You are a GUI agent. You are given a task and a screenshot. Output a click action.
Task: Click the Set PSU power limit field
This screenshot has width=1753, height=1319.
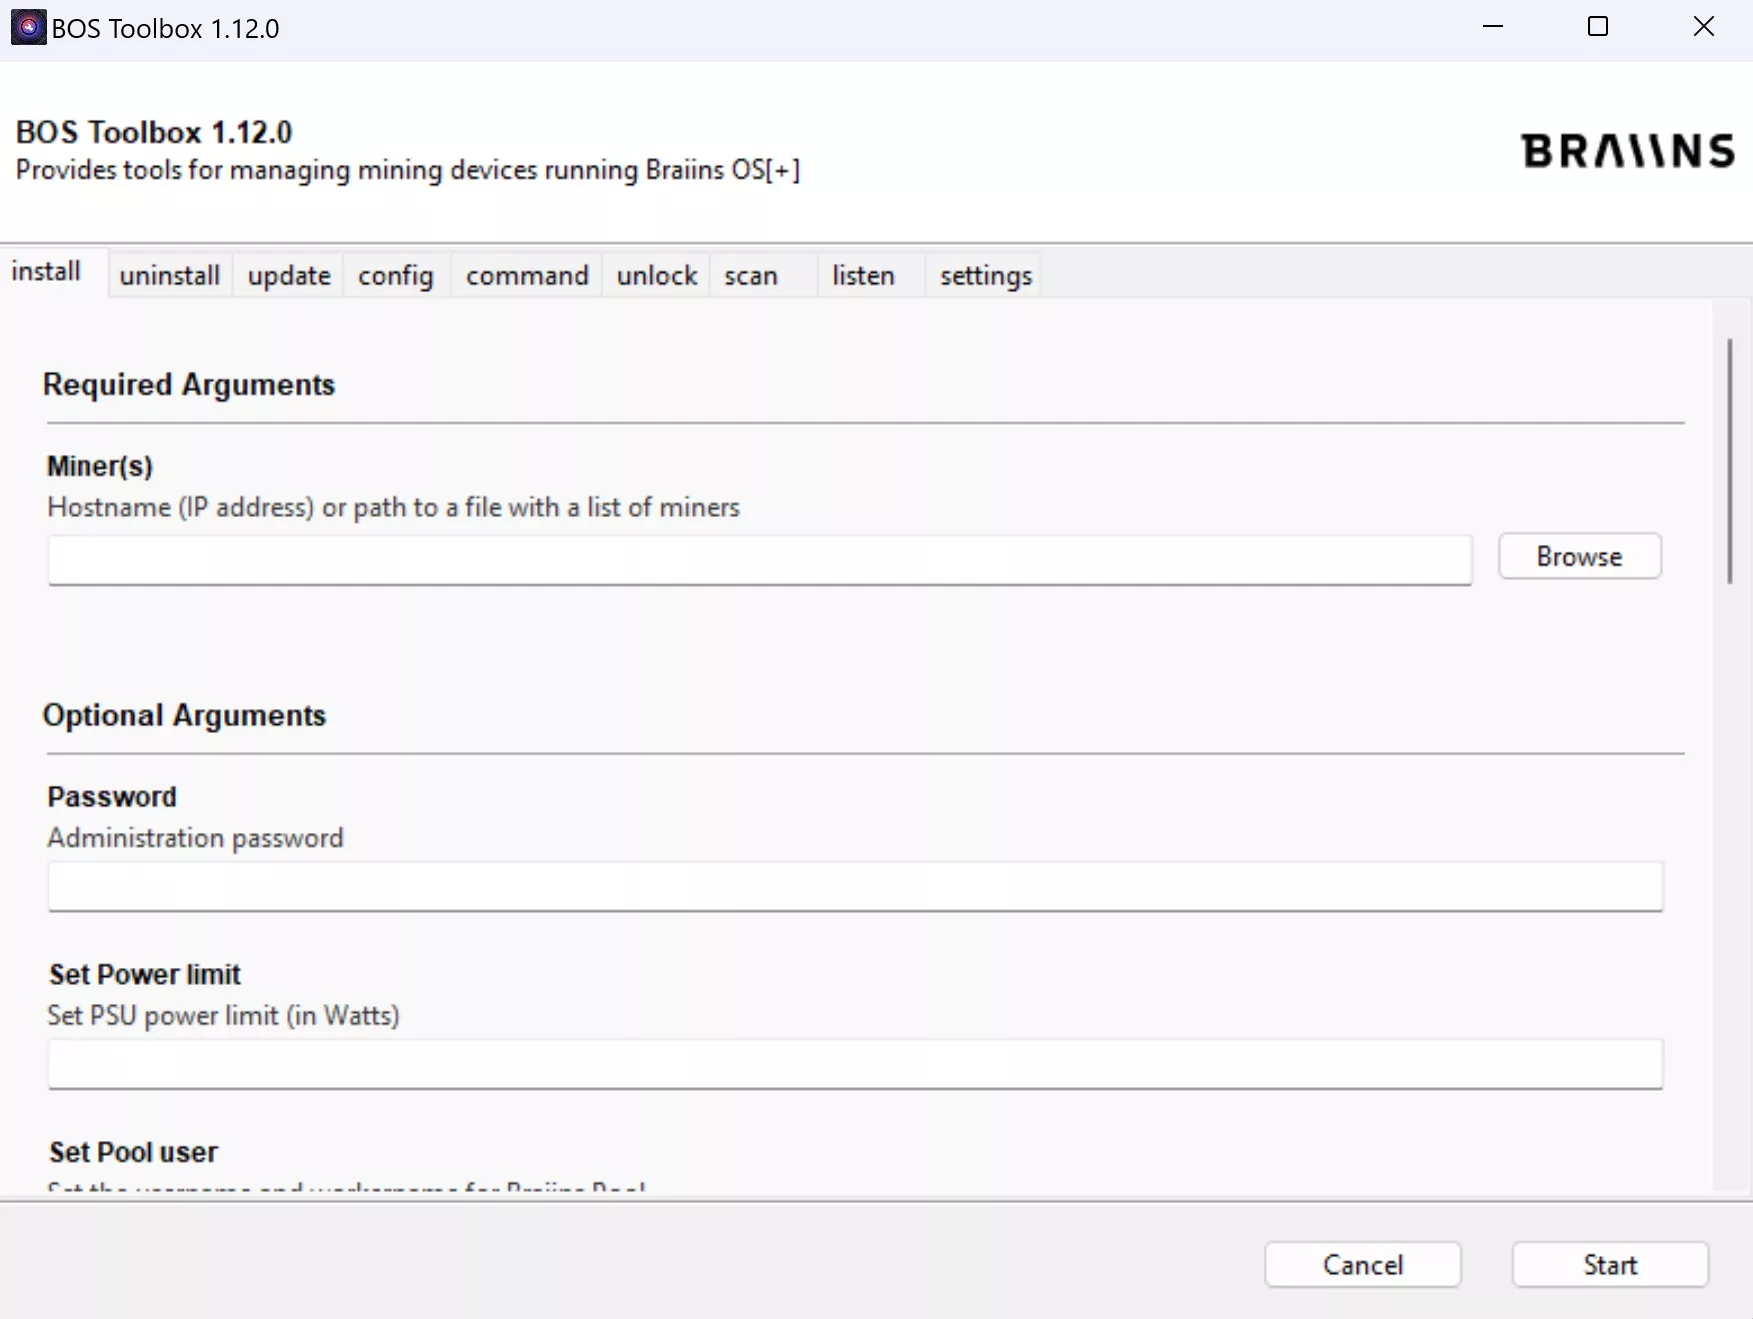point(855,1064)
